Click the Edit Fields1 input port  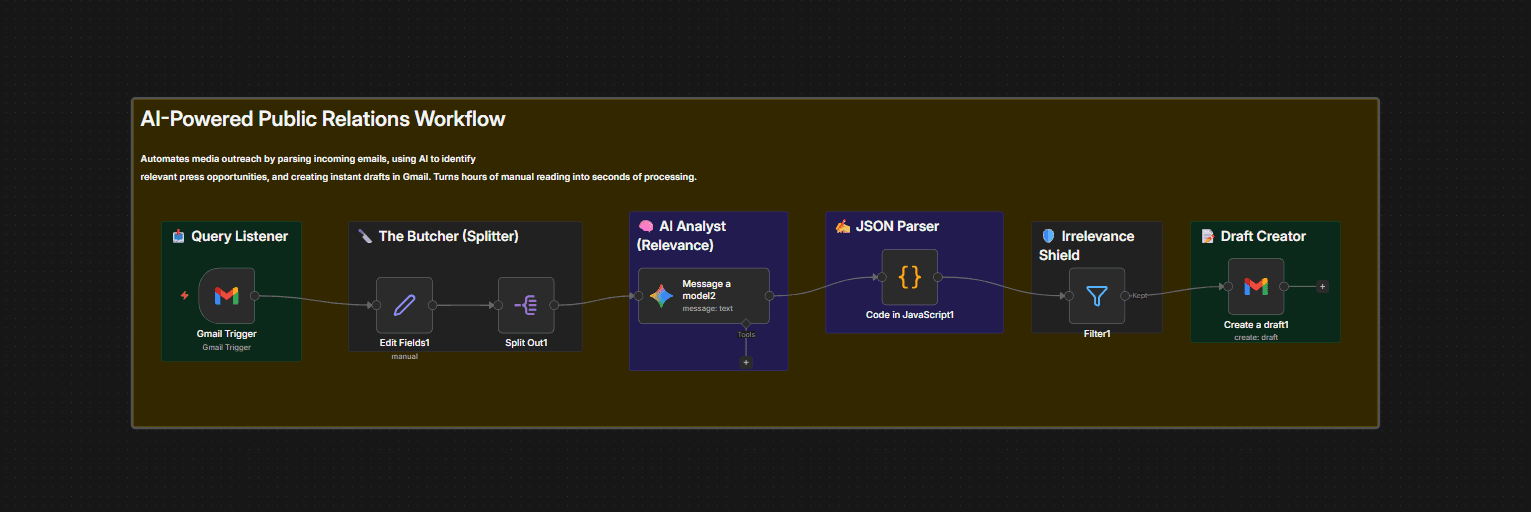pos(376,305)
